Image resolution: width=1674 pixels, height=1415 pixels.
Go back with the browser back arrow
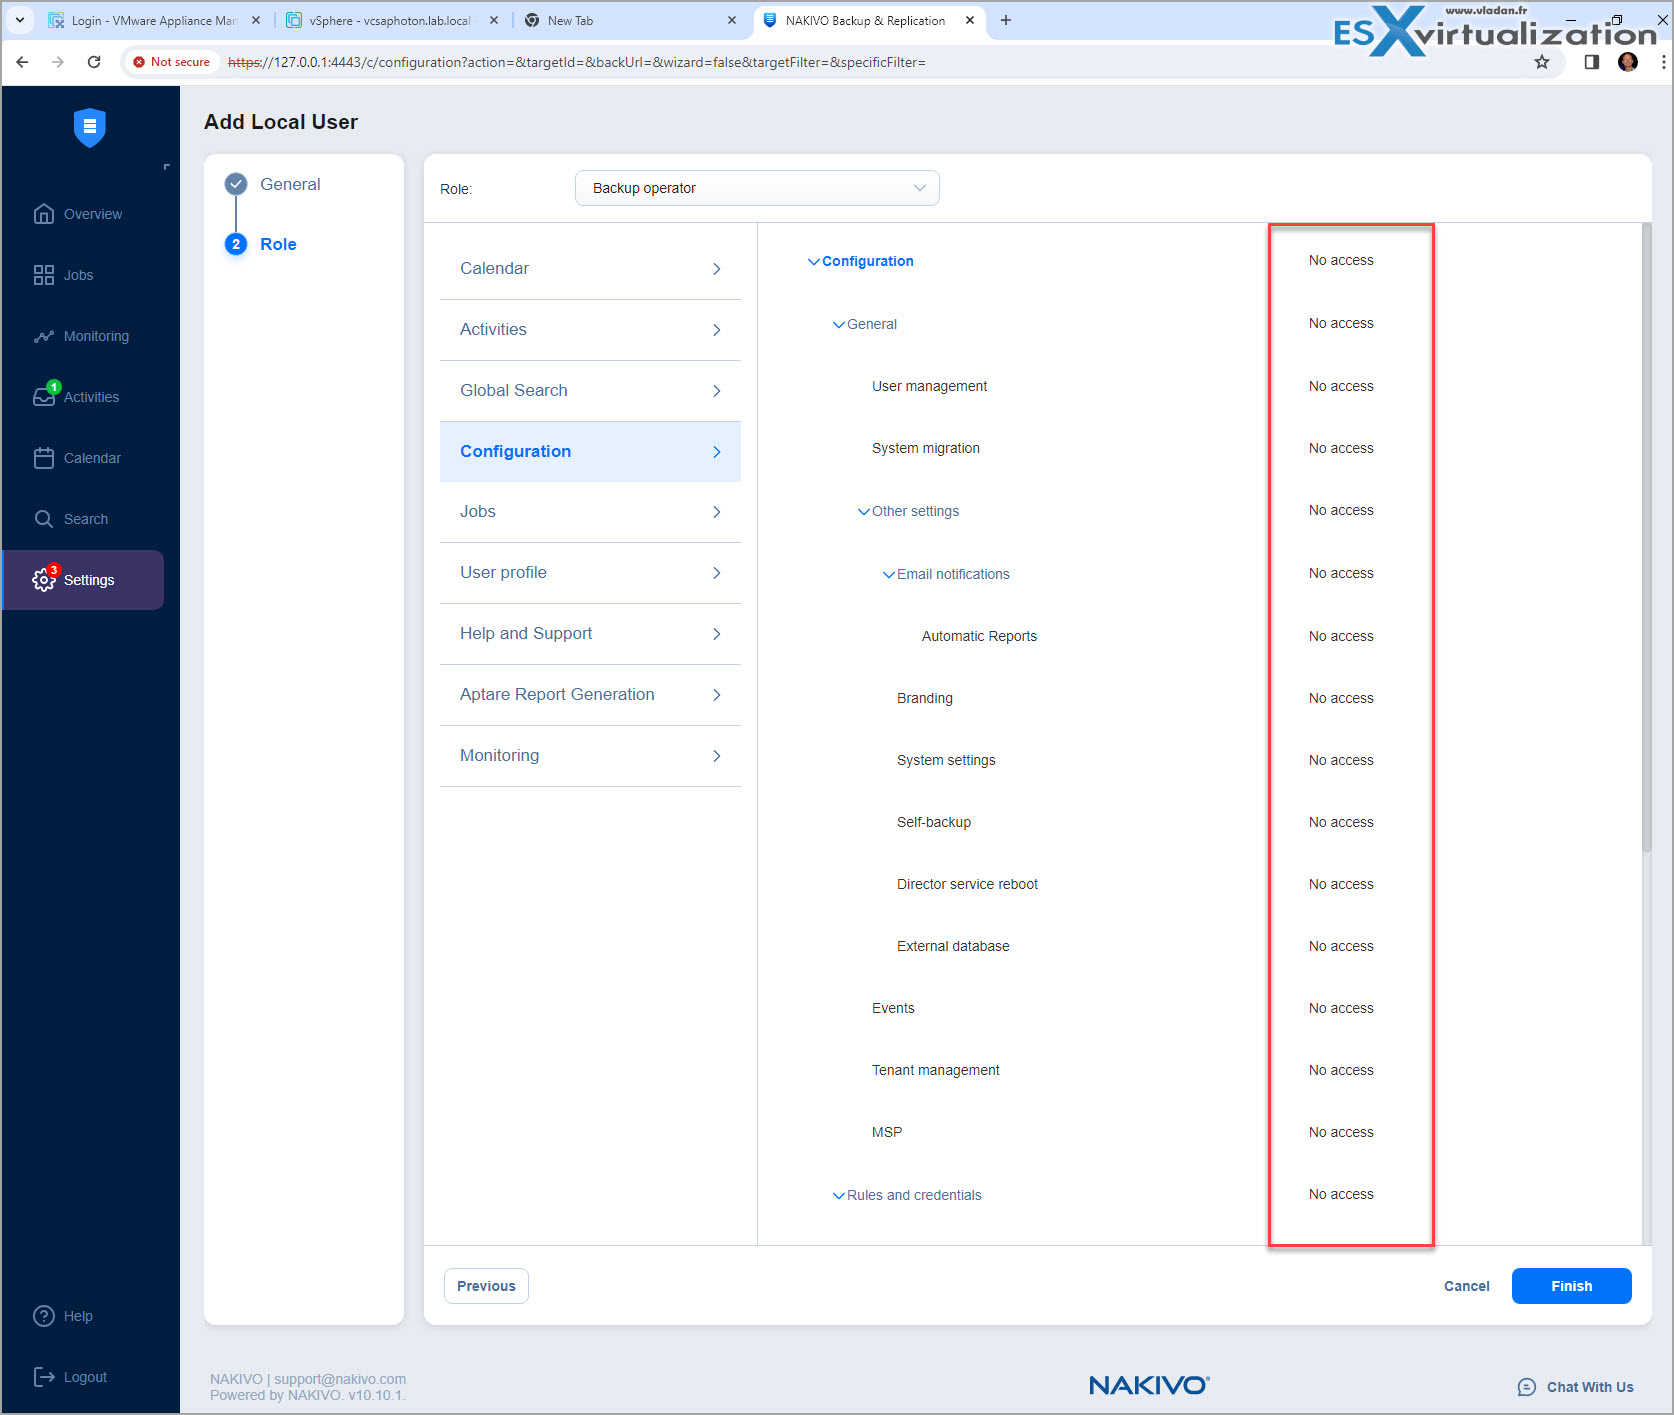click(22, 62)
